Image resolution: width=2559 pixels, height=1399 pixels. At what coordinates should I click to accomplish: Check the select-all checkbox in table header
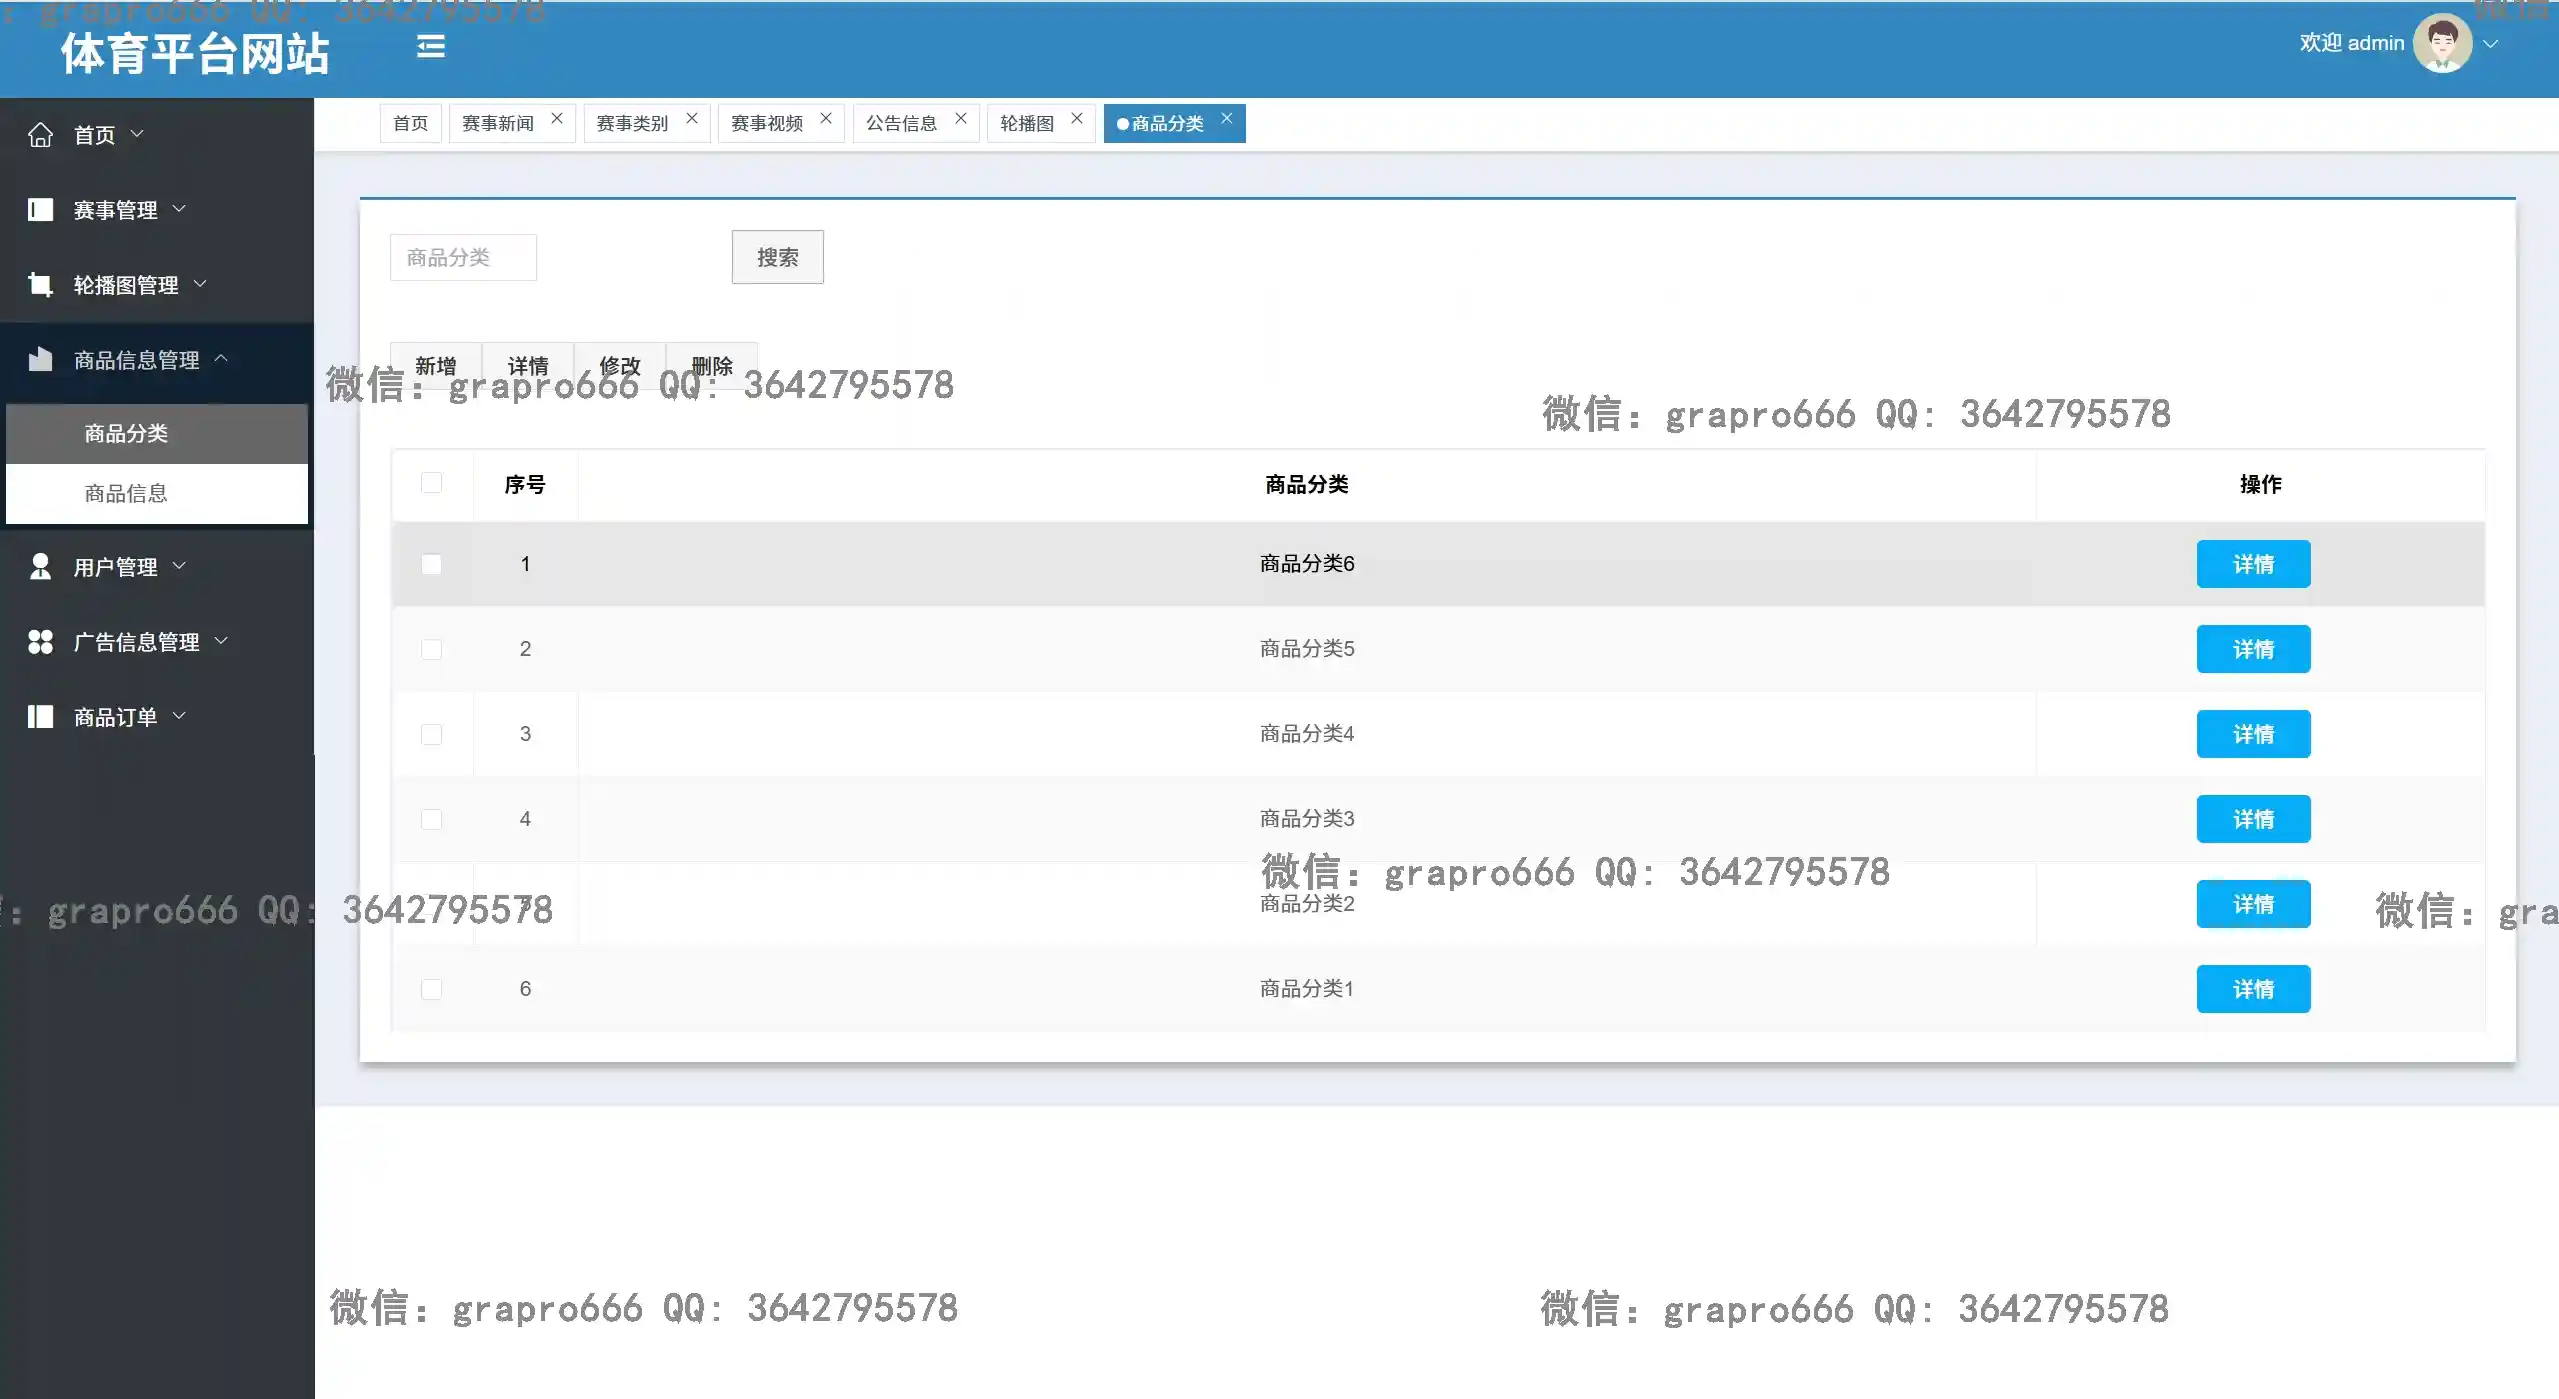[x=432, y=482]
